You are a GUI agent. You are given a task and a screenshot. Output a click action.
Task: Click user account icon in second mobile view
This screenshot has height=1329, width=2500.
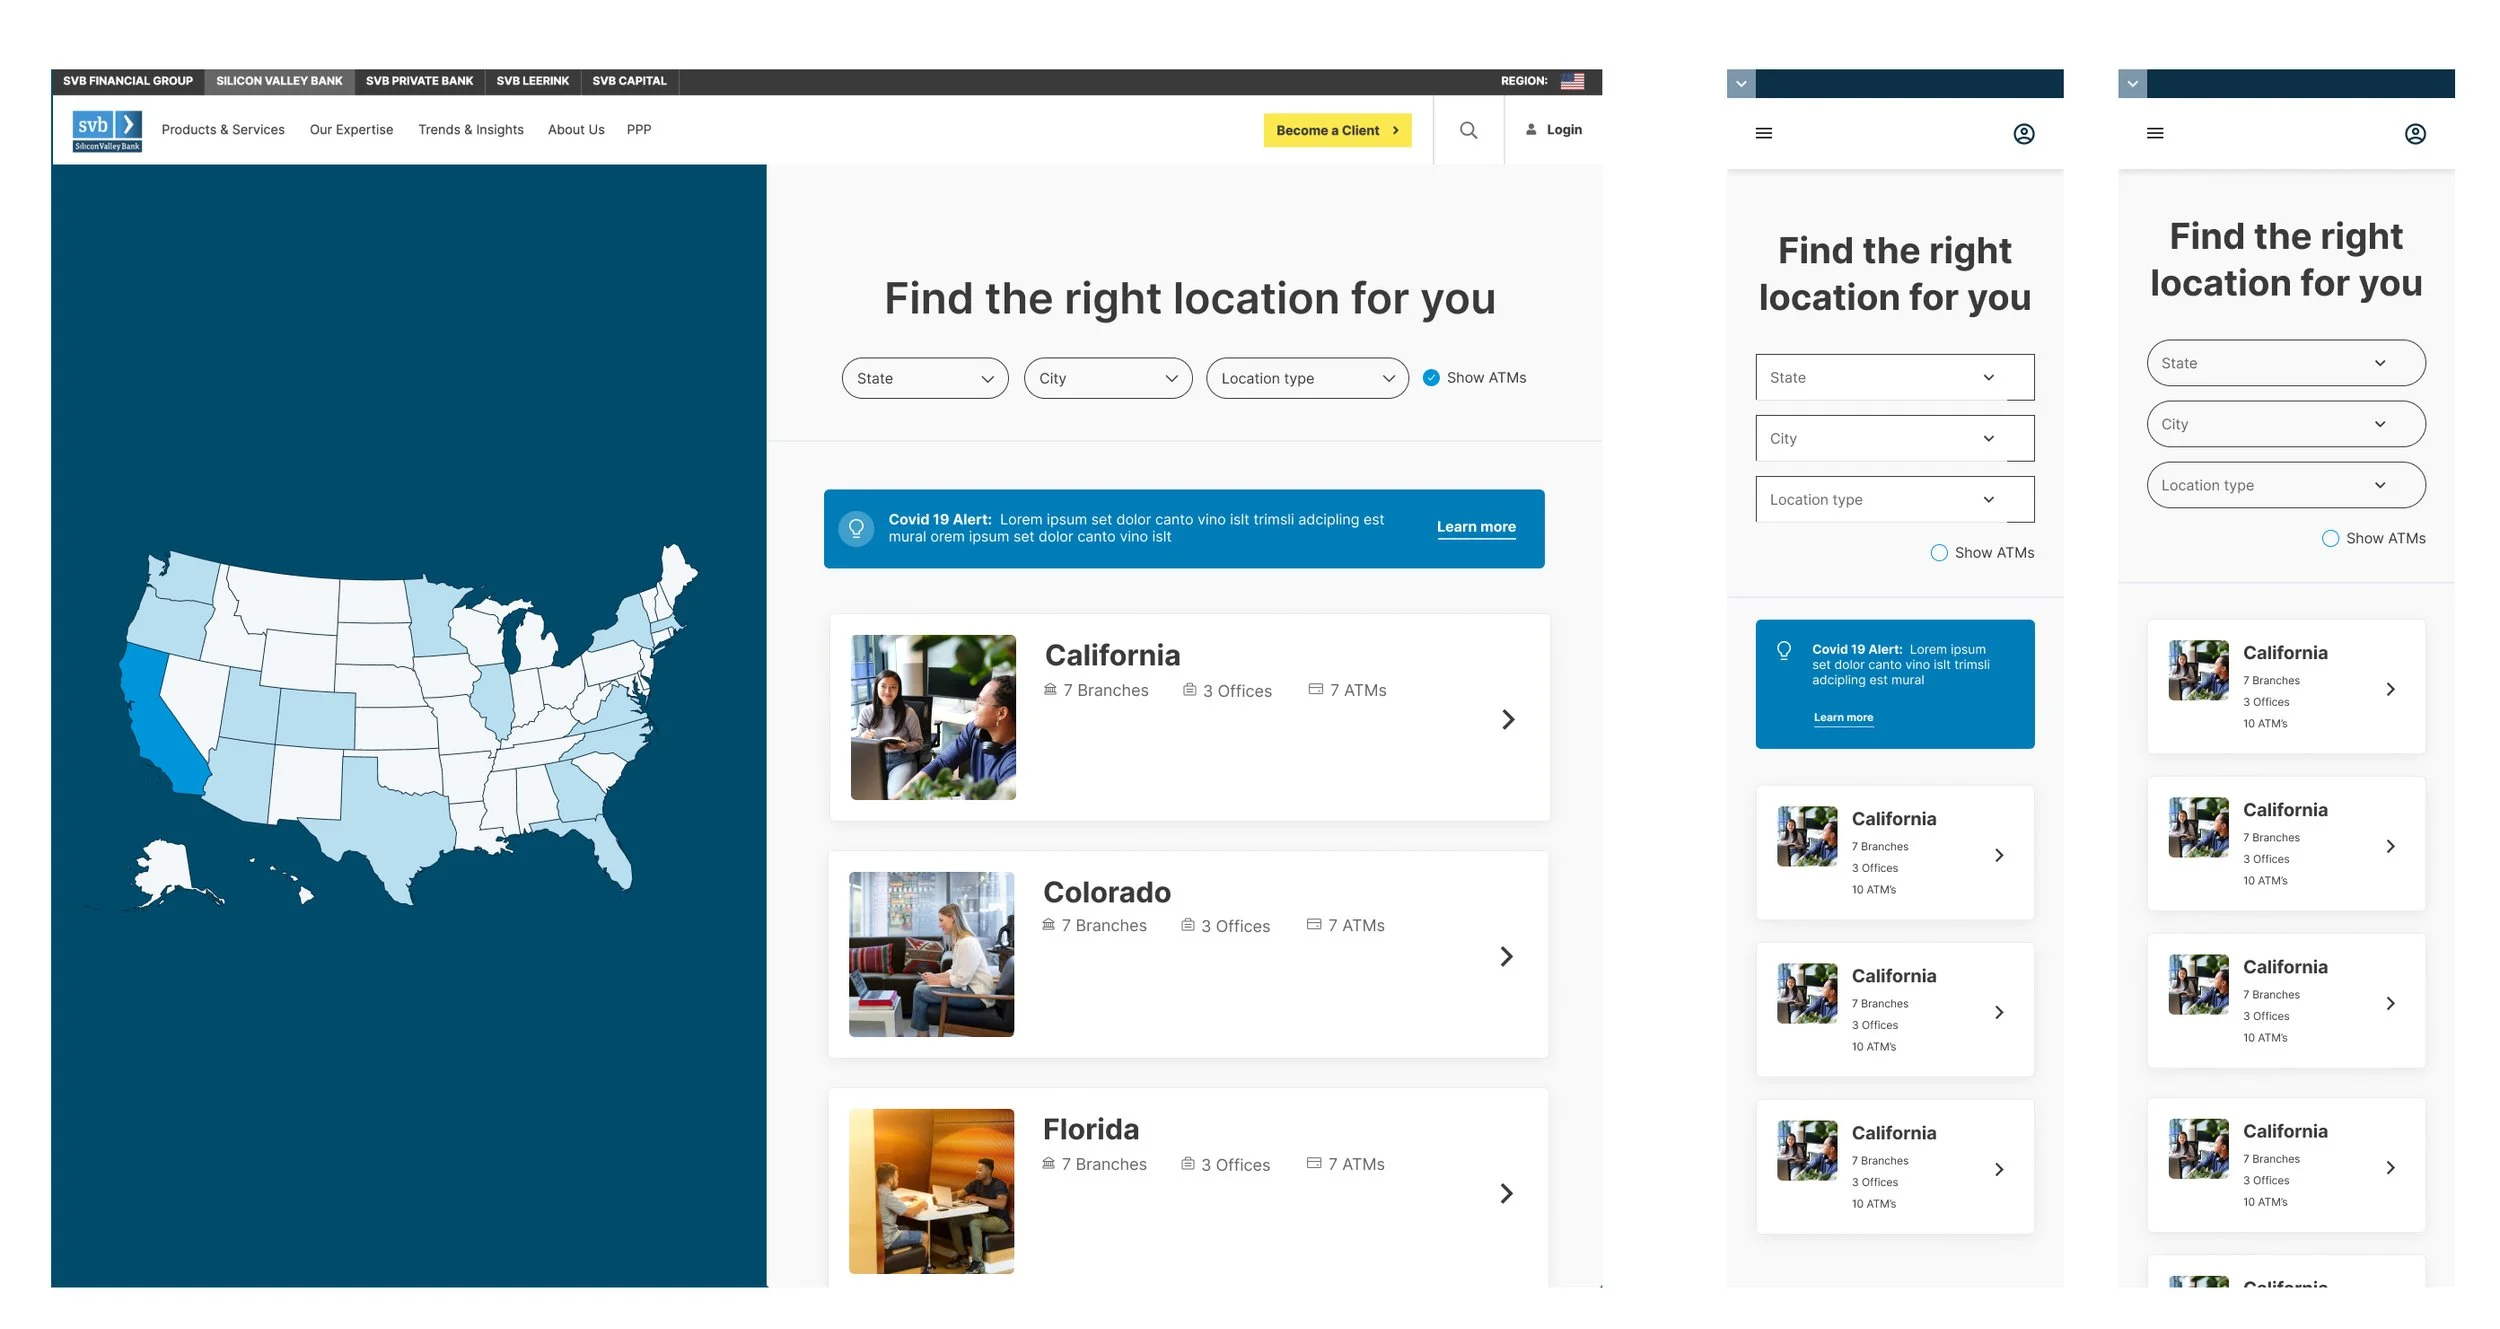click(x=2414, y=134)
